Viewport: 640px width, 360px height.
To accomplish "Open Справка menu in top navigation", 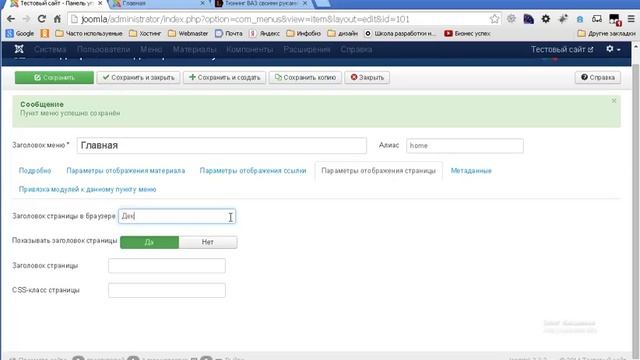I will point(356,49).
